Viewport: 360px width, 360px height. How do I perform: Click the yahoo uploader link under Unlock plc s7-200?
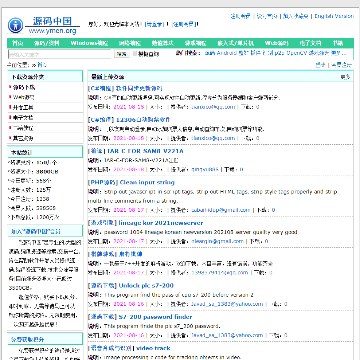227,304
